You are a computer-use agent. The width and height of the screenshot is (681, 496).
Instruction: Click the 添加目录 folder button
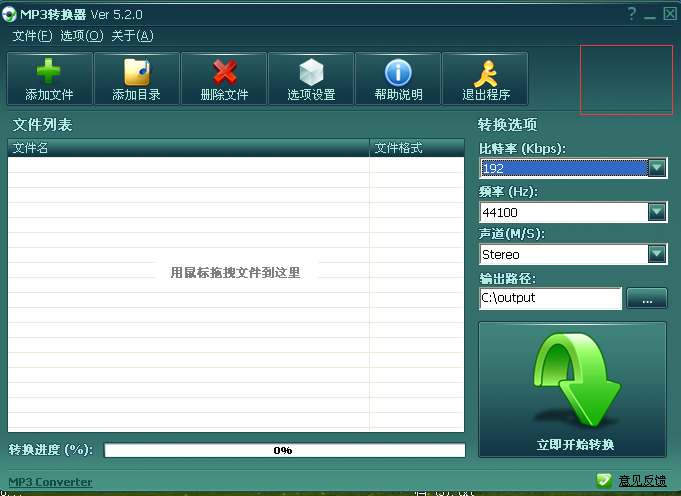tap(137, 79)
